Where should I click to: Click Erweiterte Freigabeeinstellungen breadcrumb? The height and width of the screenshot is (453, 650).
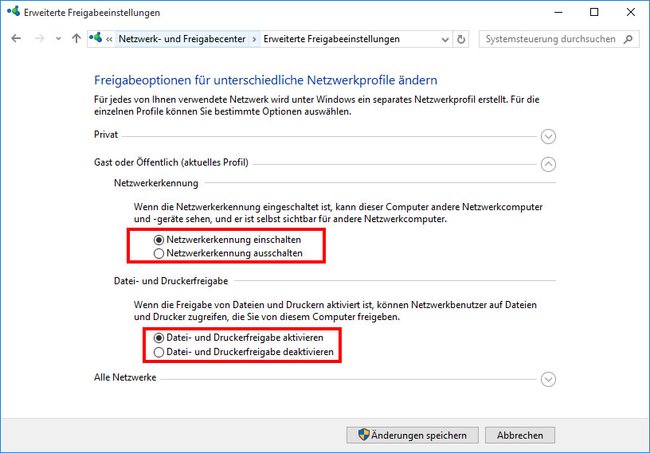point(332,39)
